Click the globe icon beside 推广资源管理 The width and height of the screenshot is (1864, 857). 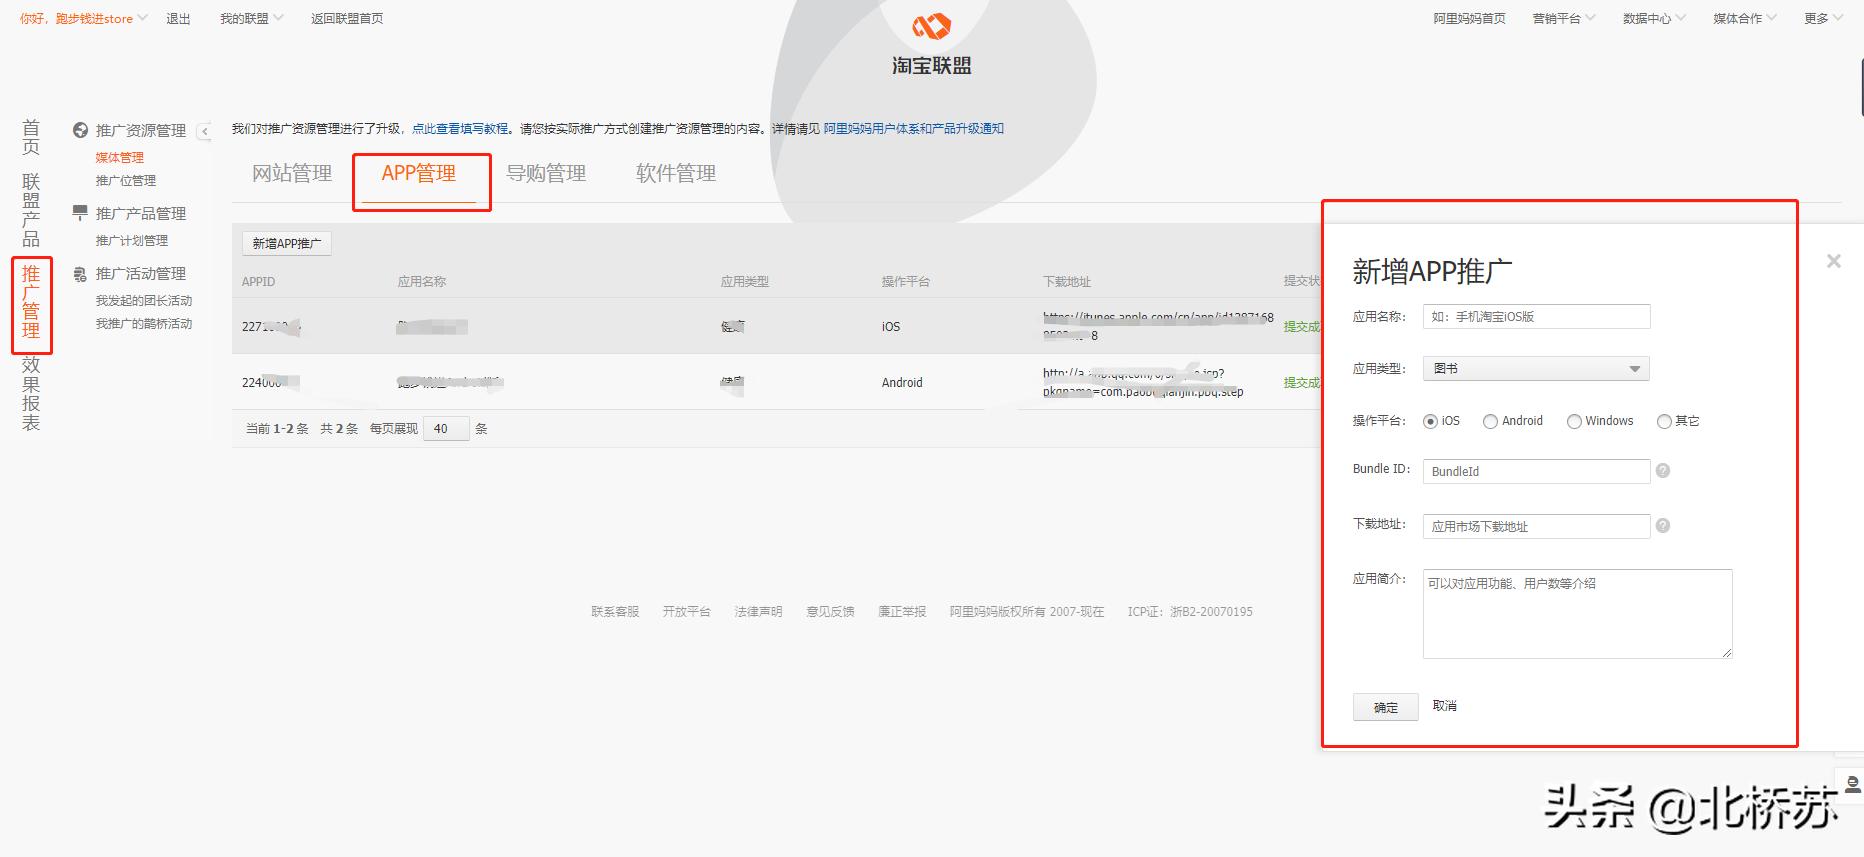tap(81, 130)
